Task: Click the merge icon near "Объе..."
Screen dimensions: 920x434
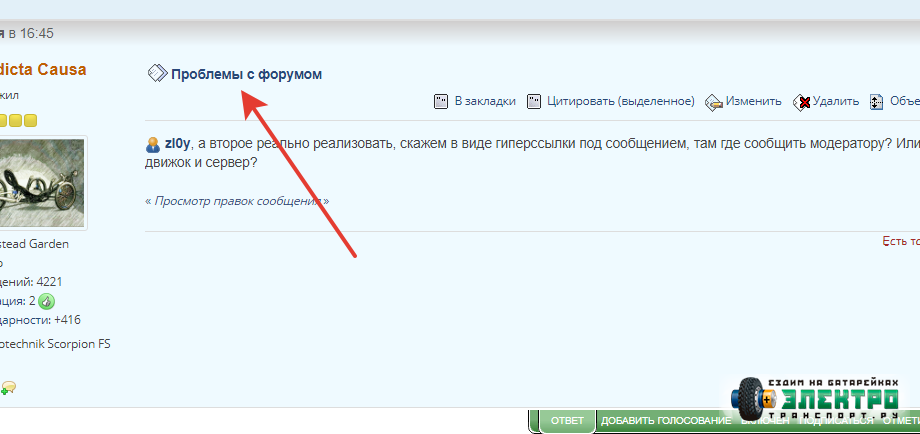Action: 876,102
